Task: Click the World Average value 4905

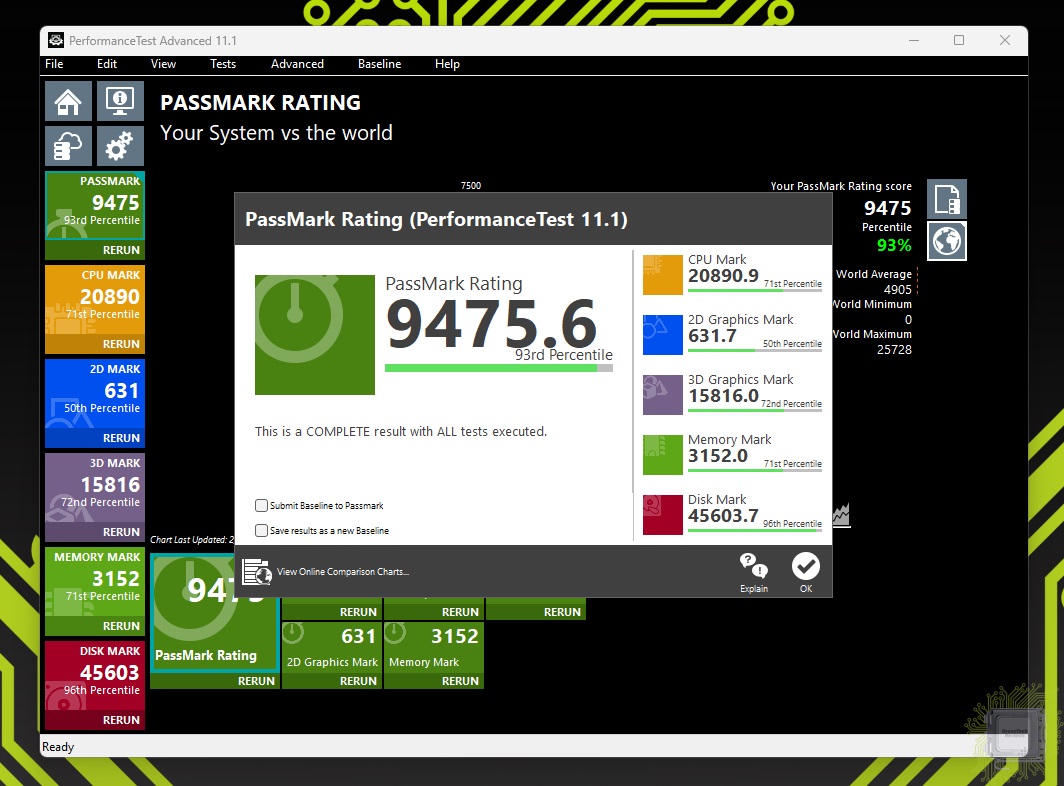Action: 898,289
